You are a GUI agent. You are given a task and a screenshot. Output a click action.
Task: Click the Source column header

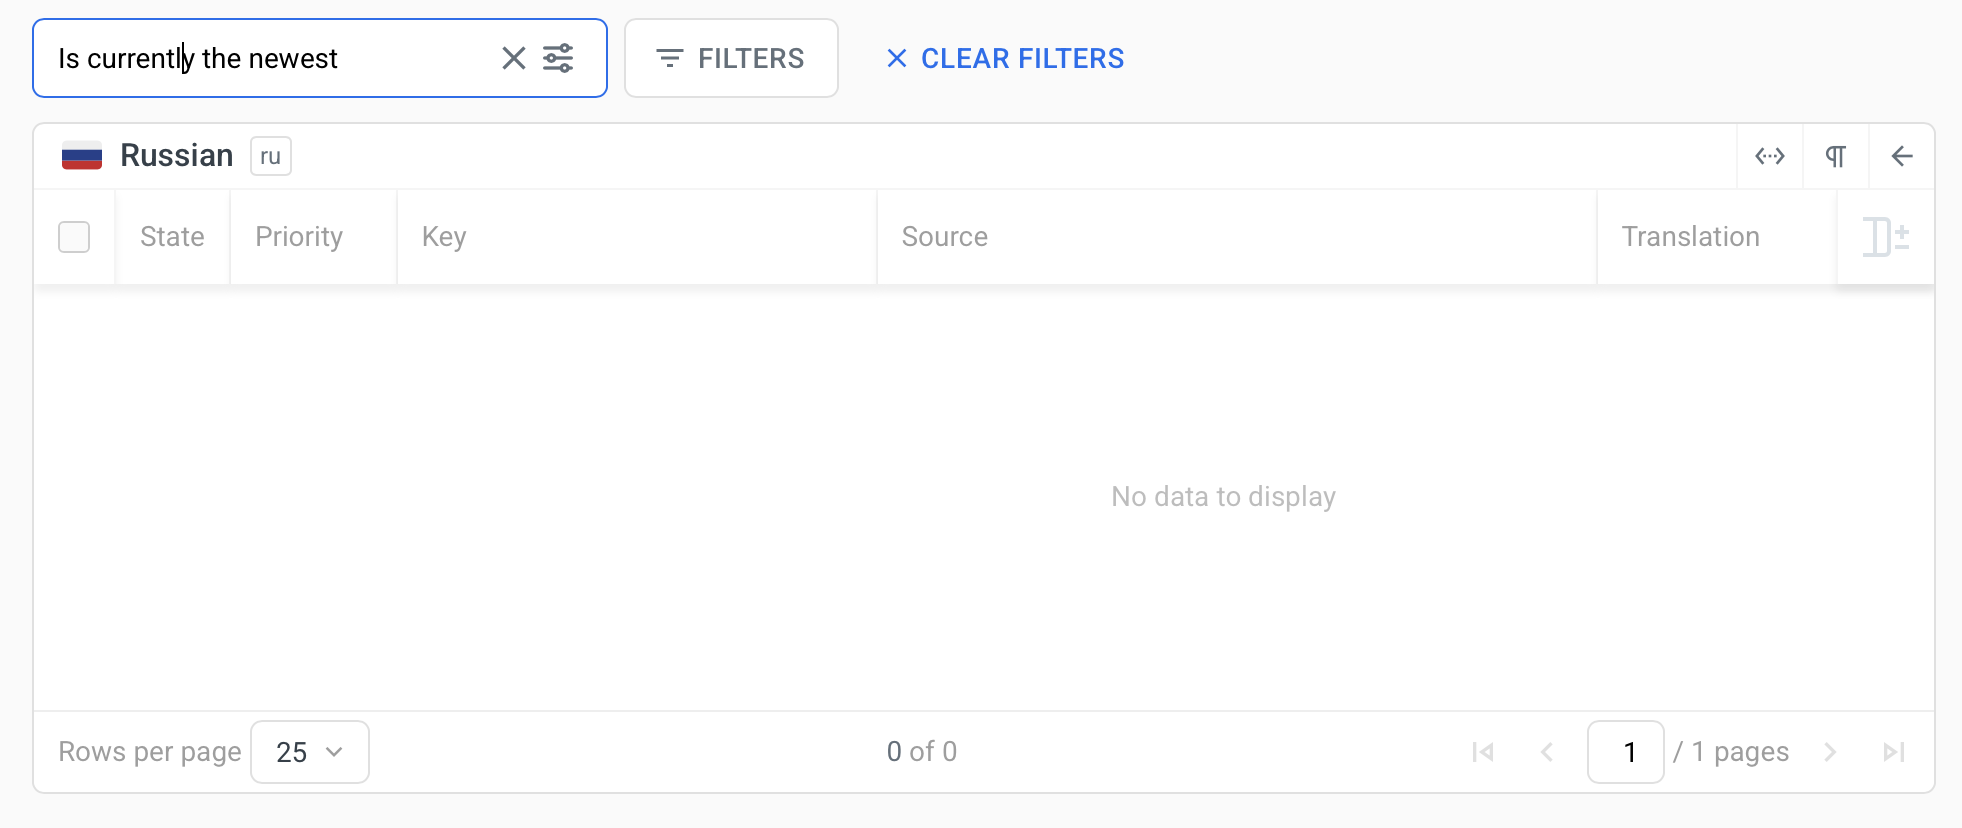point(944,237)
